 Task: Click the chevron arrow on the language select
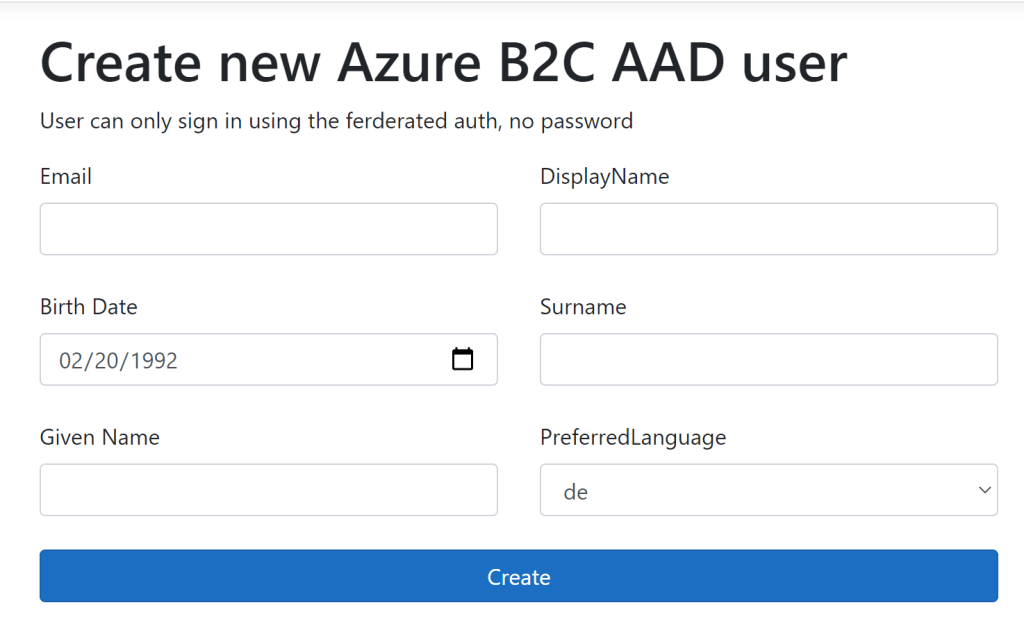click(984, 490)
